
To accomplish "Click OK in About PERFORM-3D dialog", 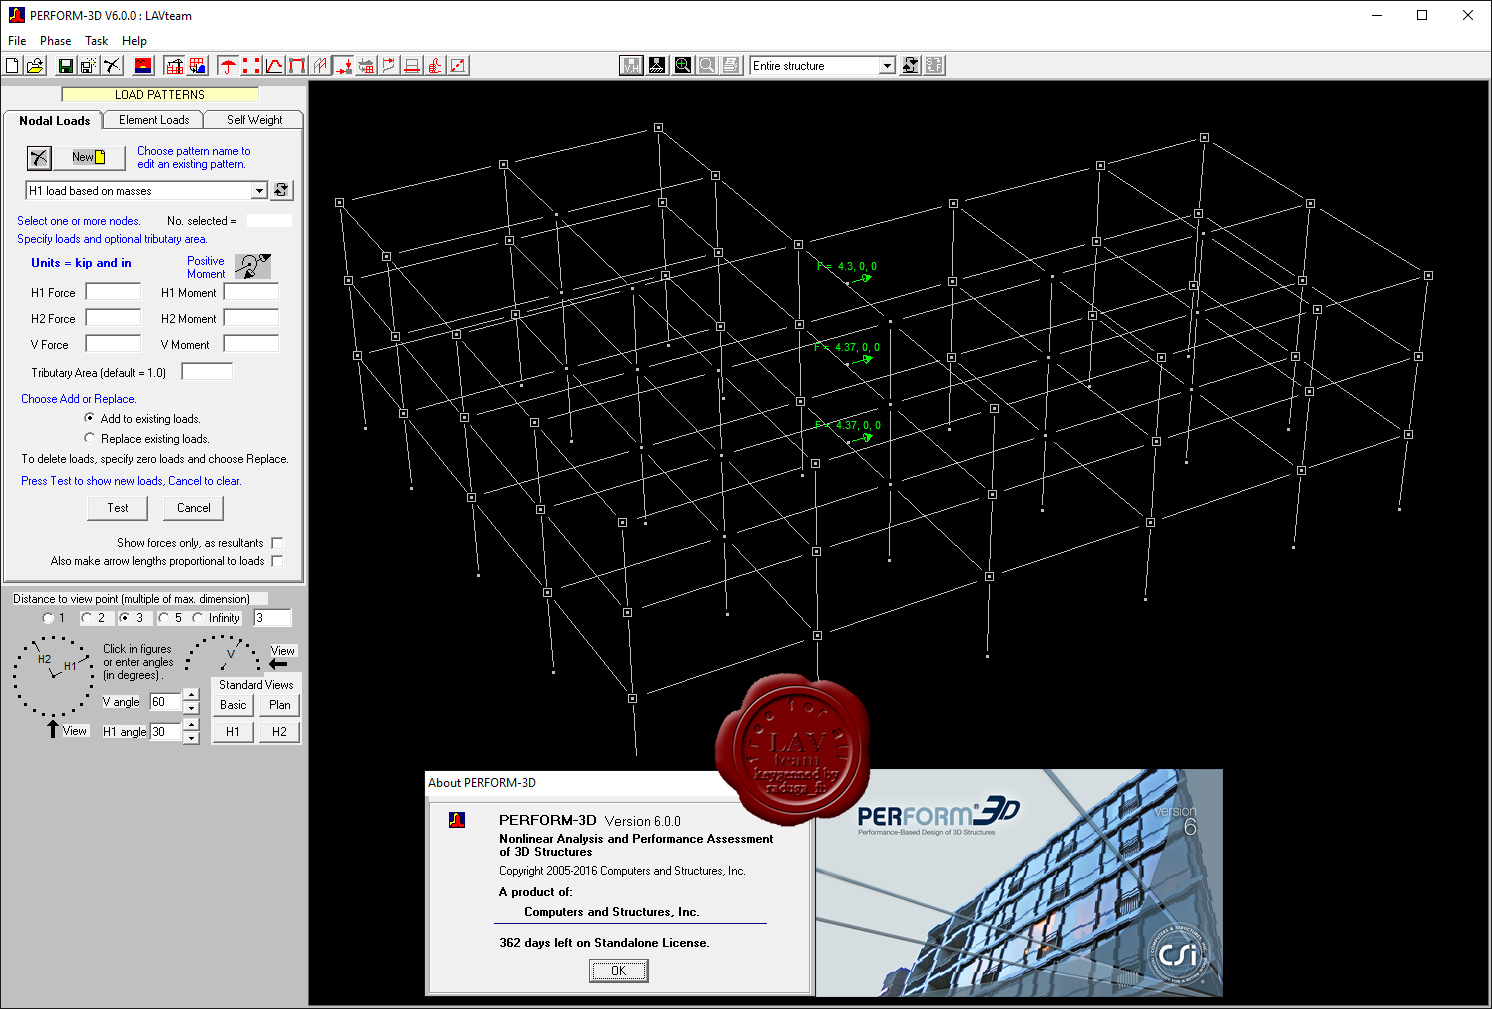I will click(618, 970).
